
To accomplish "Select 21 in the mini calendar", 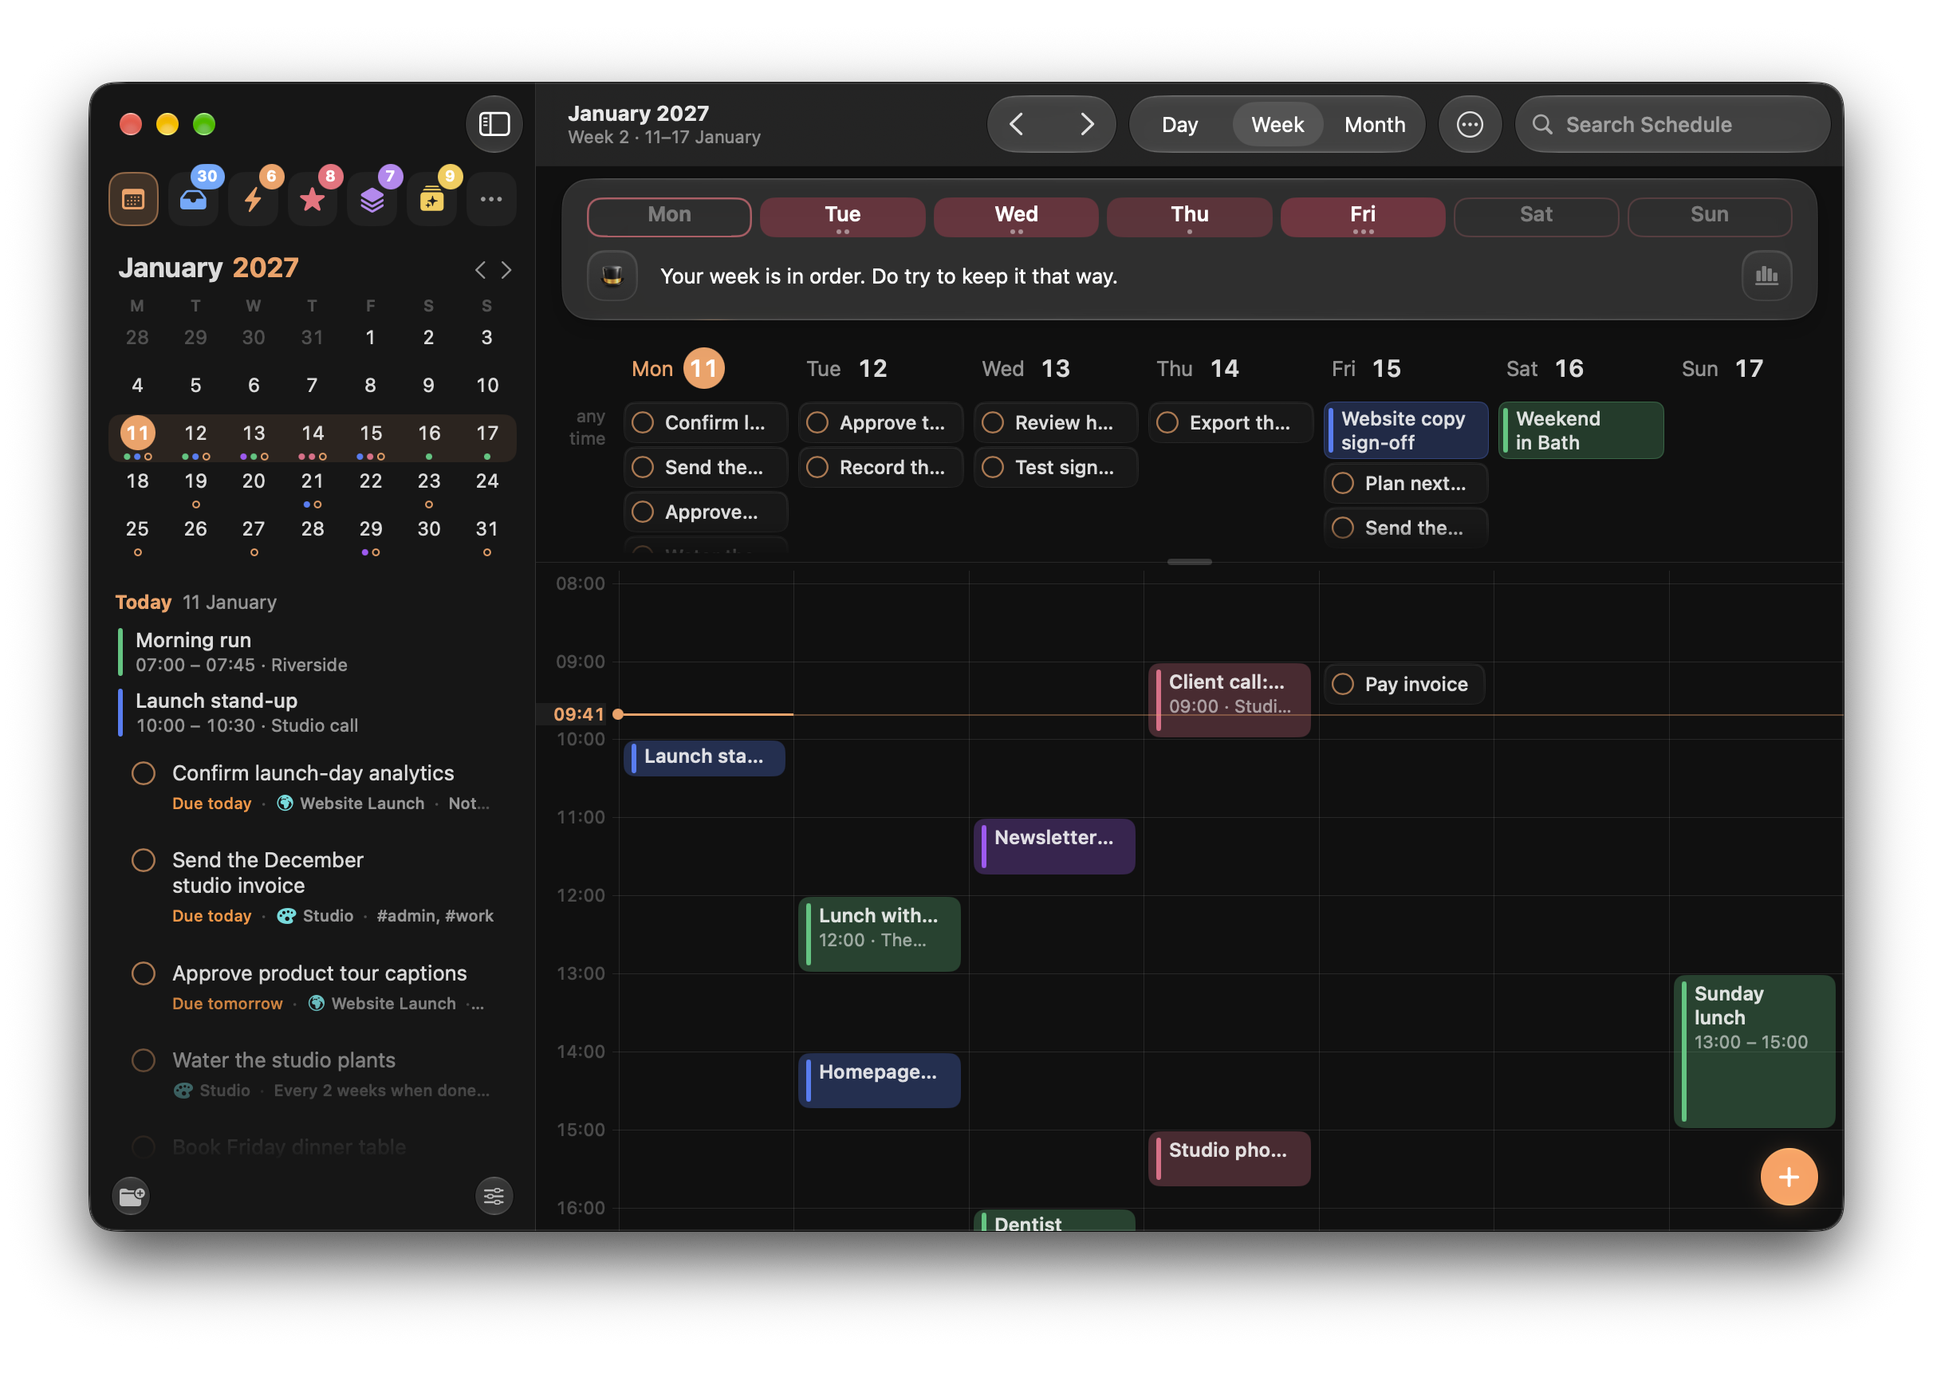I will coord(312,482).
